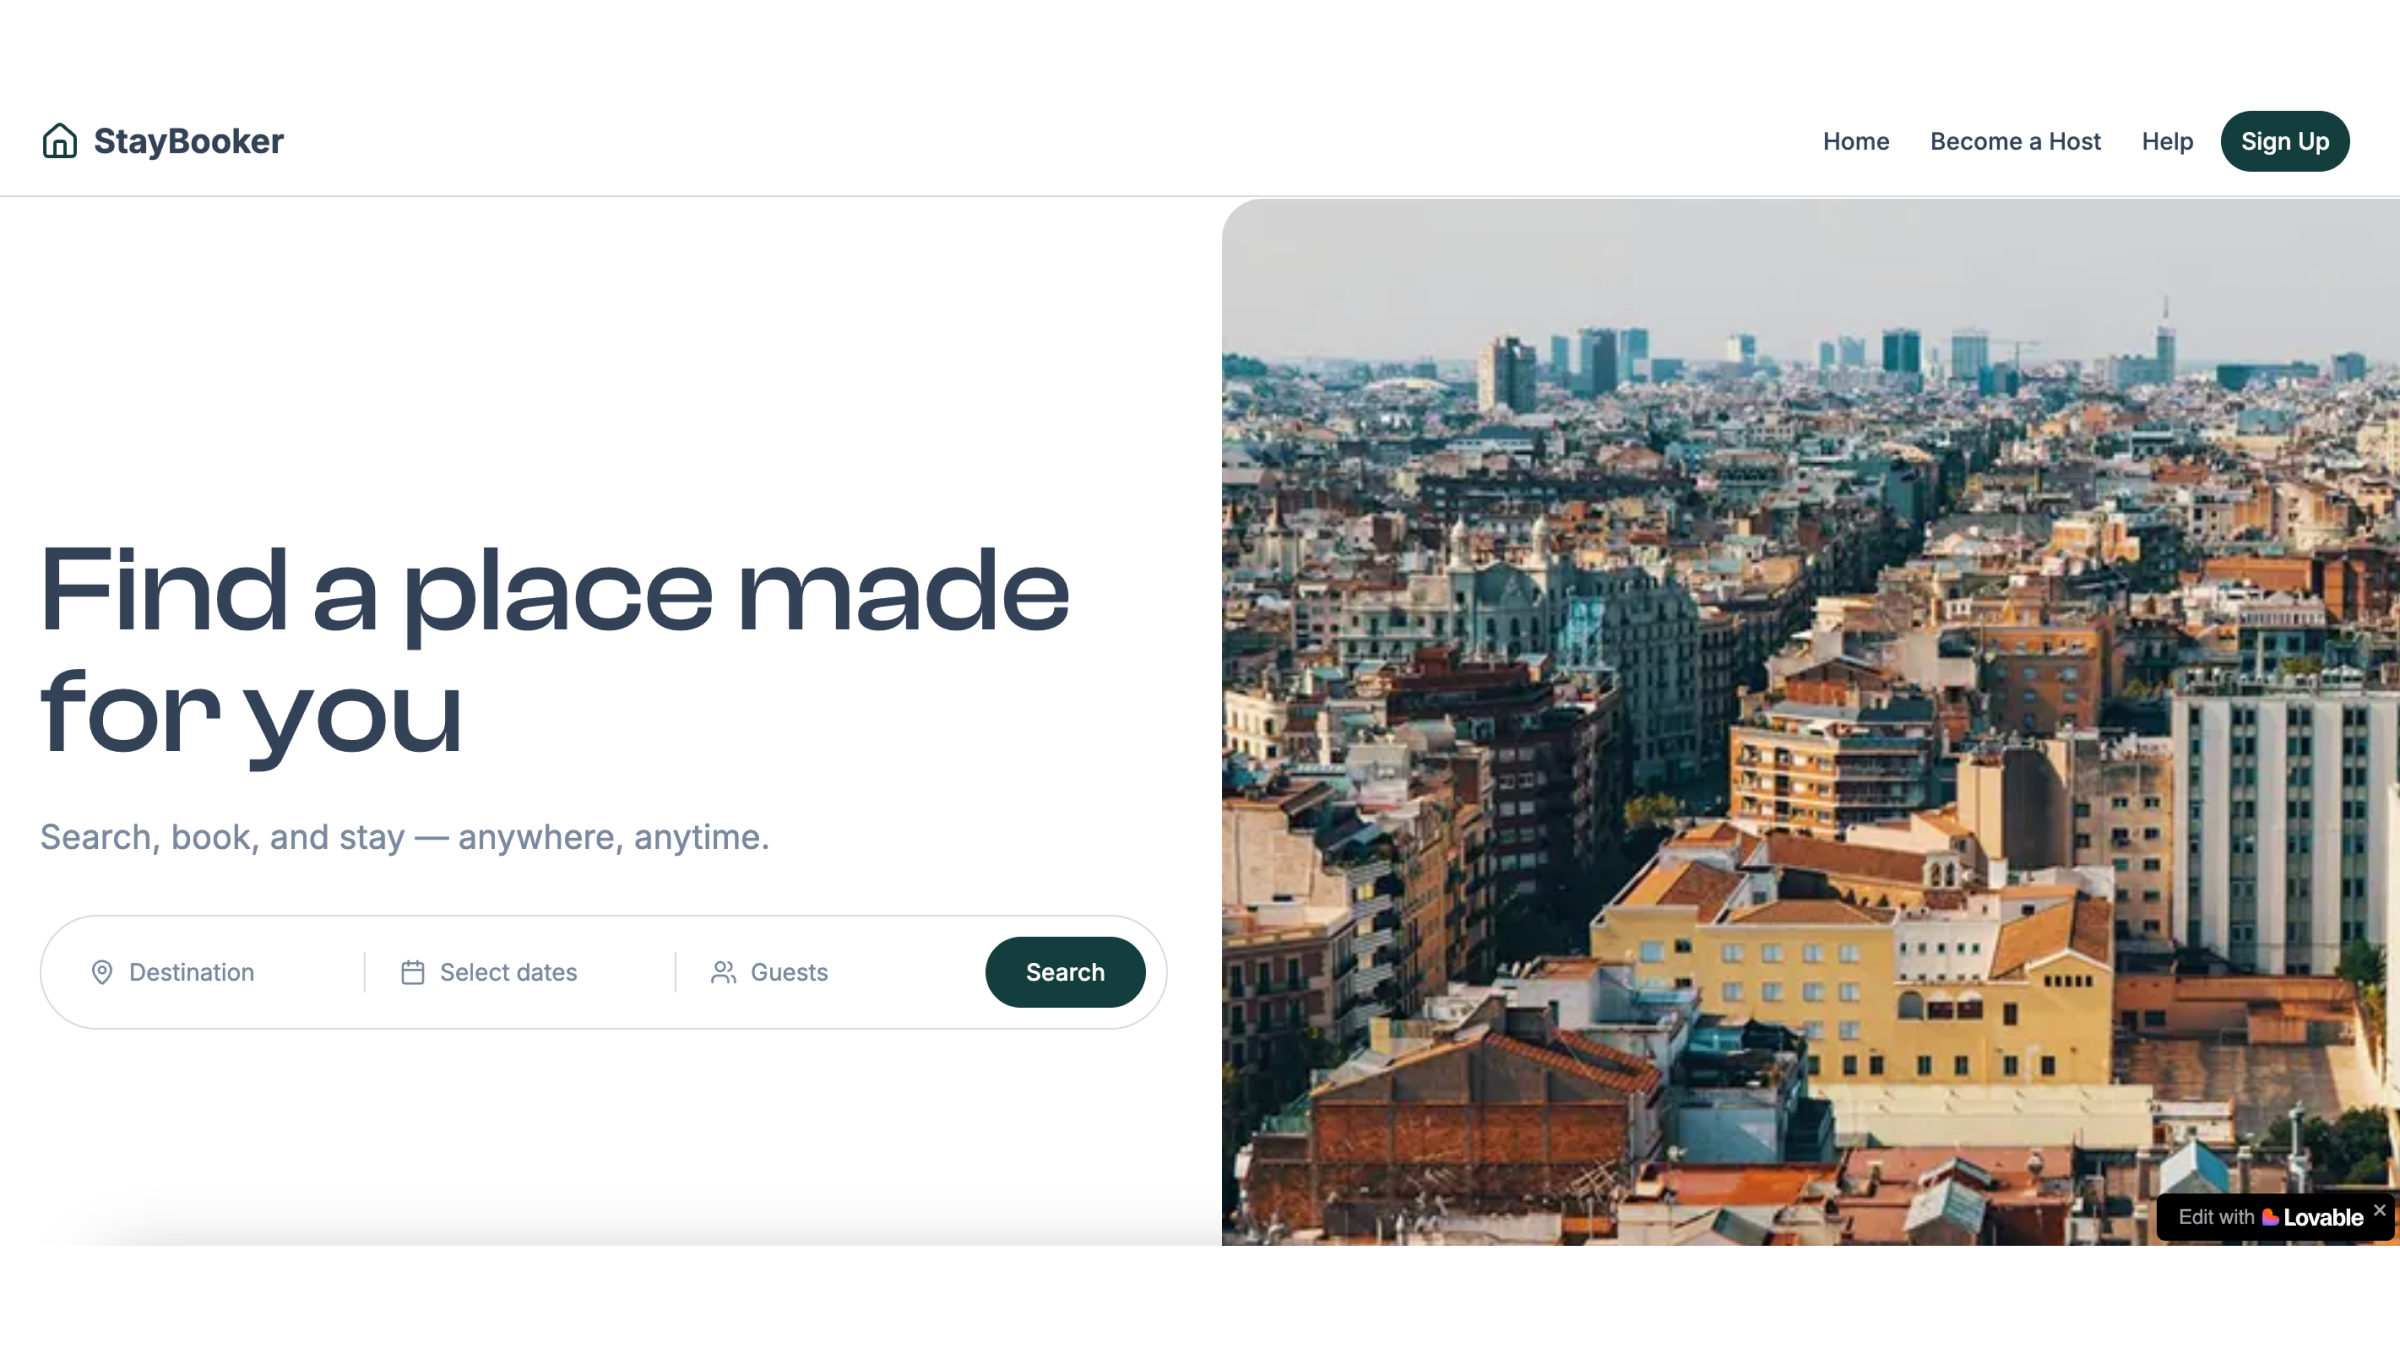Click the map pin destination icon
The width and height of the screenshot is (2400, 1350).
click(102, 972)
